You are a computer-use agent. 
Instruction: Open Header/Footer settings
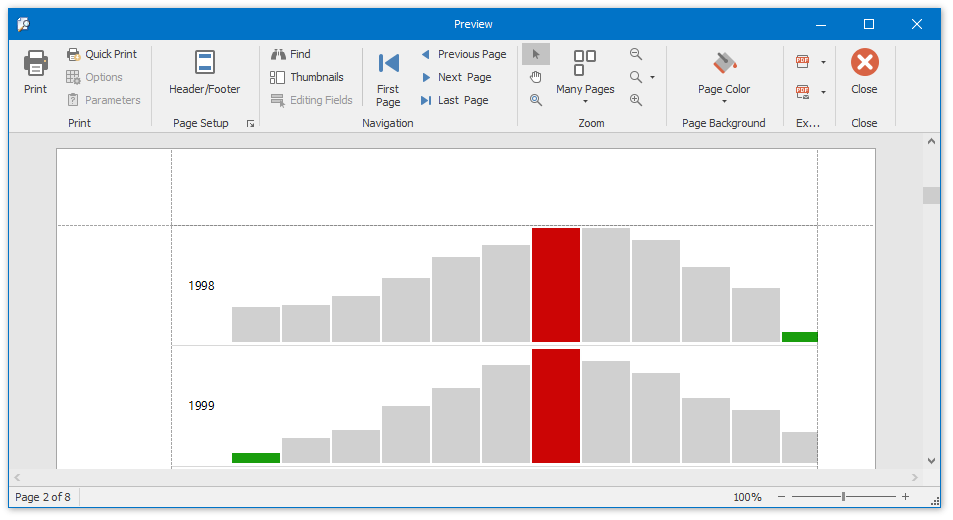click(204, 72)
